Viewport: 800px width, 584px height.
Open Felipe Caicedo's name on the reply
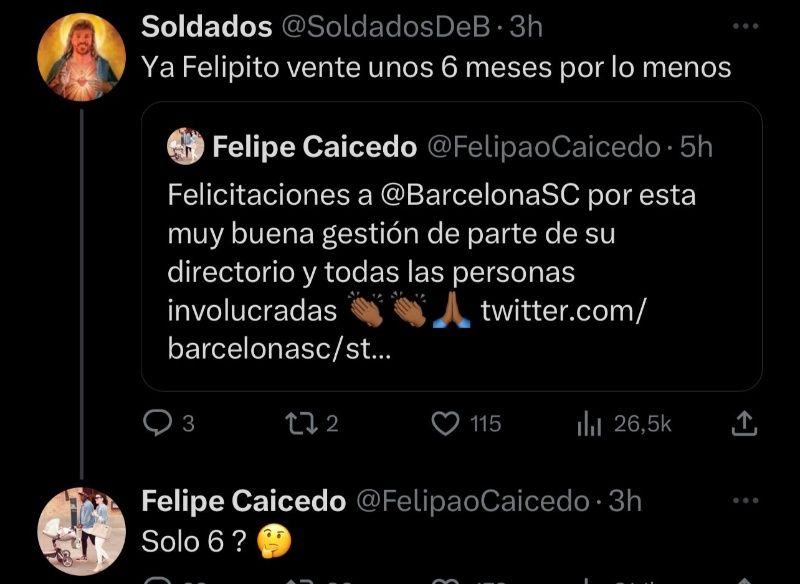click(x=243, y=500)
